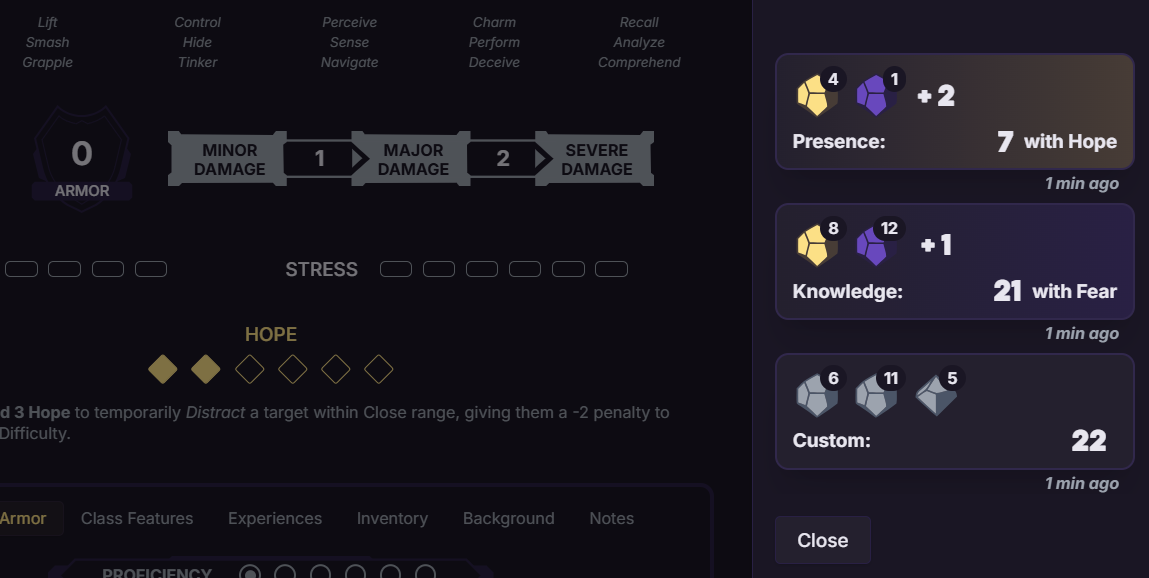
Task: View the Notes tab
Action: [611, 518]
